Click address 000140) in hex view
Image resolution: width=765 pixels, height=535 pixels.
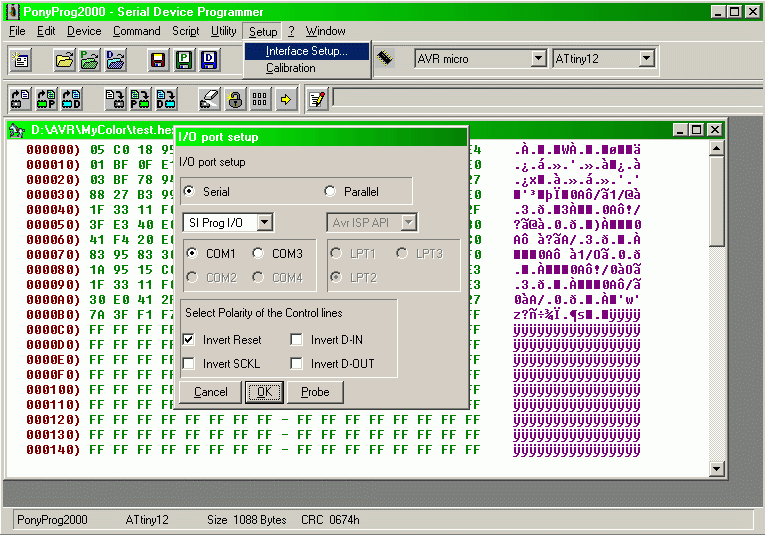pyautogui.click(x=53, y=450)
